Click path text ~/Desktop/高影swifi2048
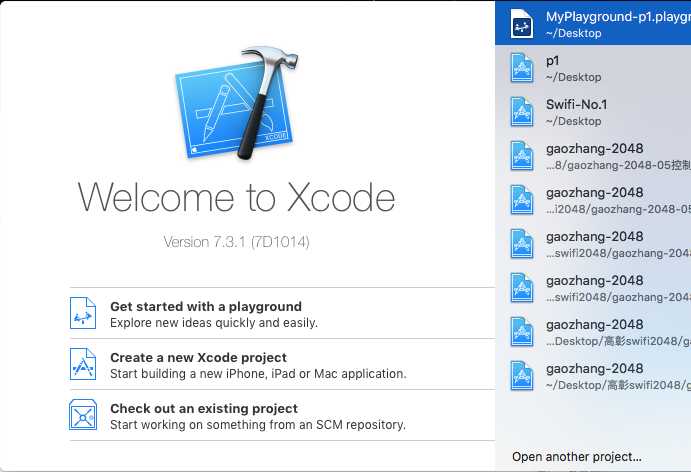691x472 pixels. [x=618, y=386]
